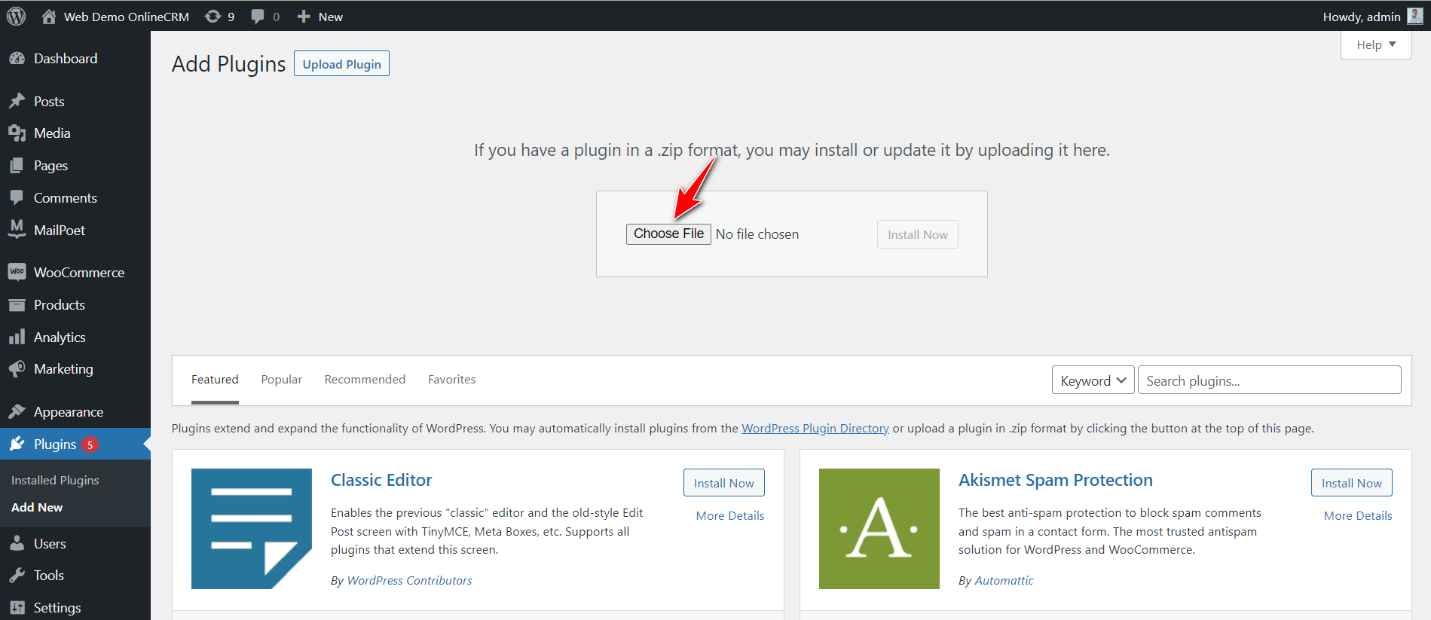Click the WordPress logo icon
The image size is (1431, 620).
(16, 16)
